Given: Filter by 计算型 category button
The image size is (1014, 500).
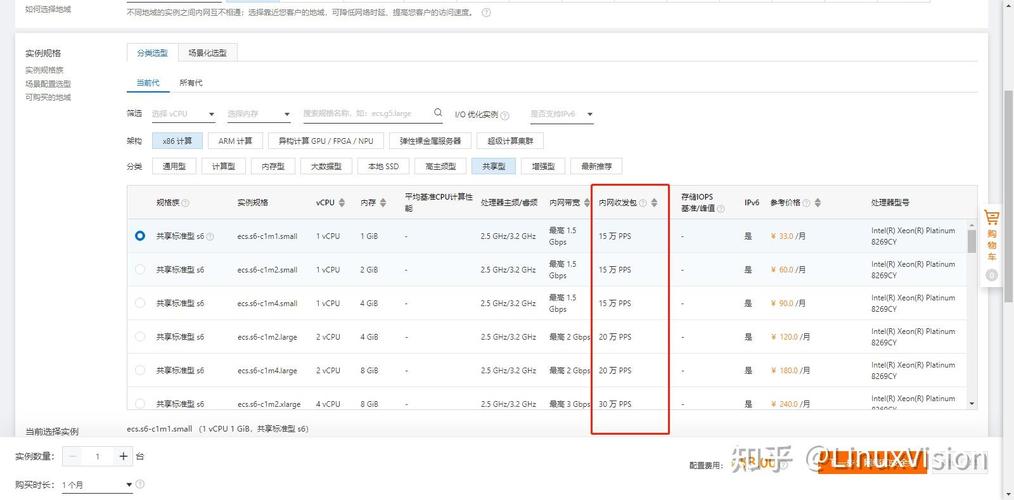Looking at the screenshot, I should tap(225, 166).
